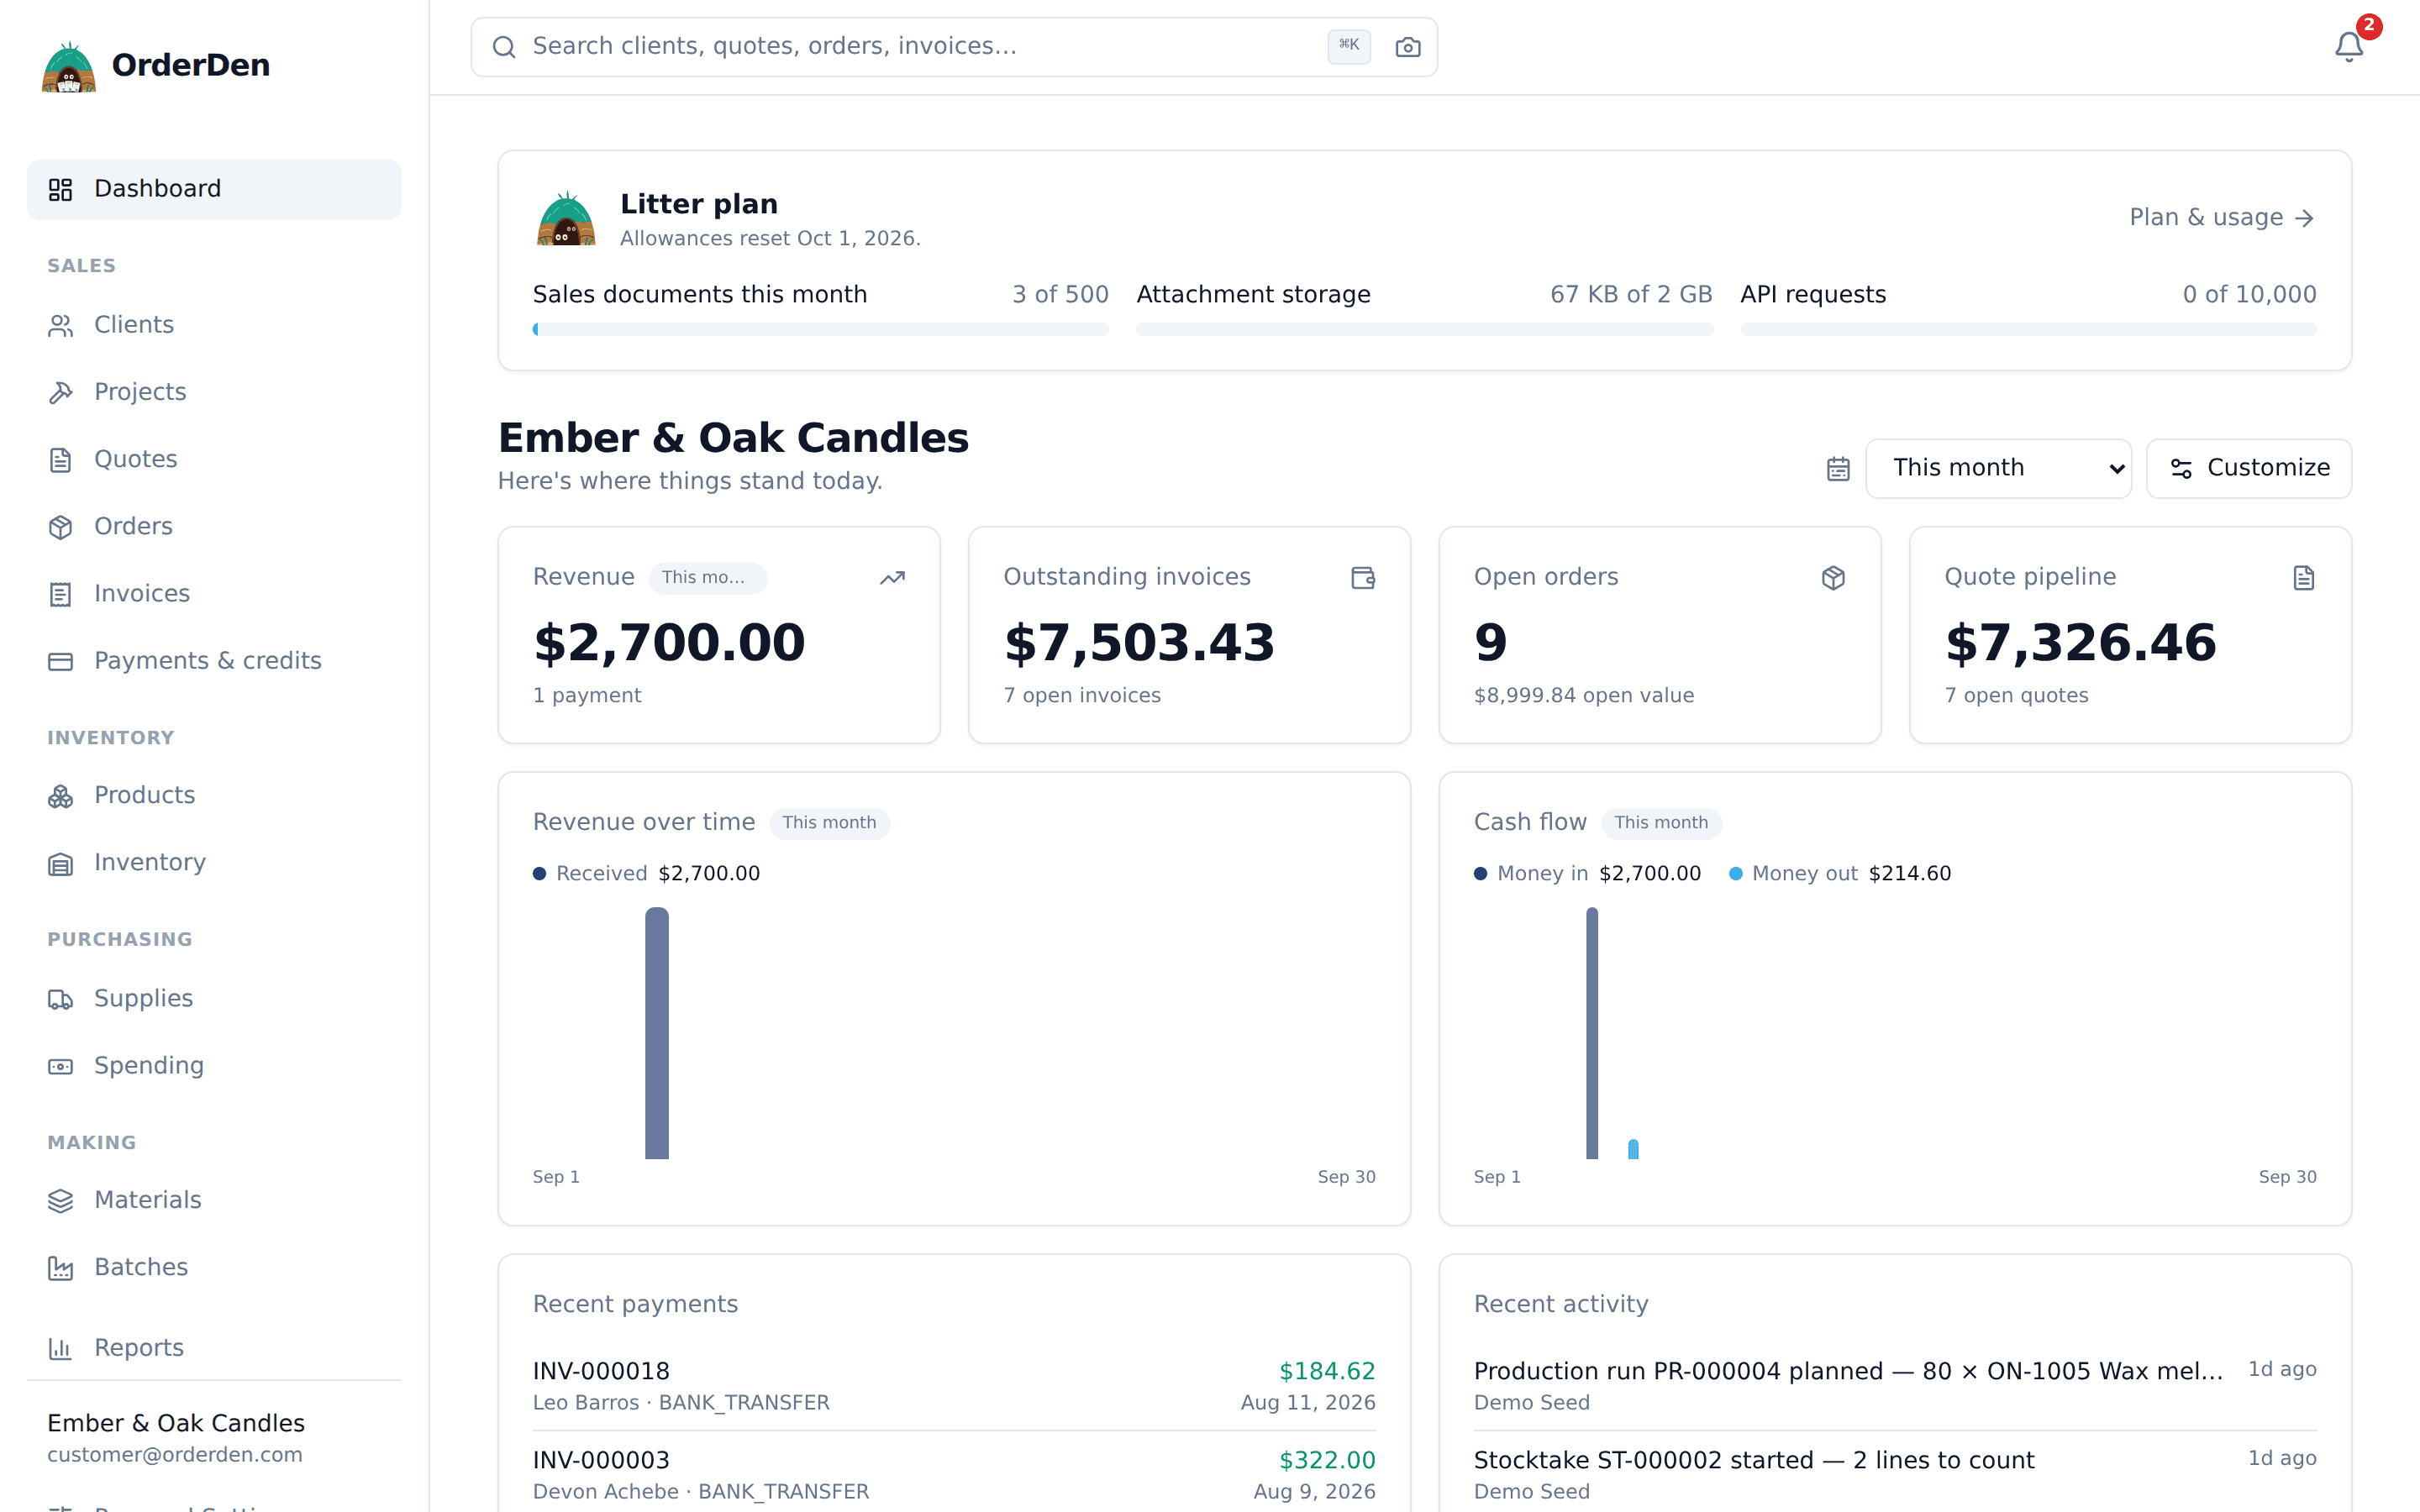The height and width of the screenshot is (1512, 2420).
Task: Open the Inventory section link
Action: pyautogui.click(x=214, y=864)
